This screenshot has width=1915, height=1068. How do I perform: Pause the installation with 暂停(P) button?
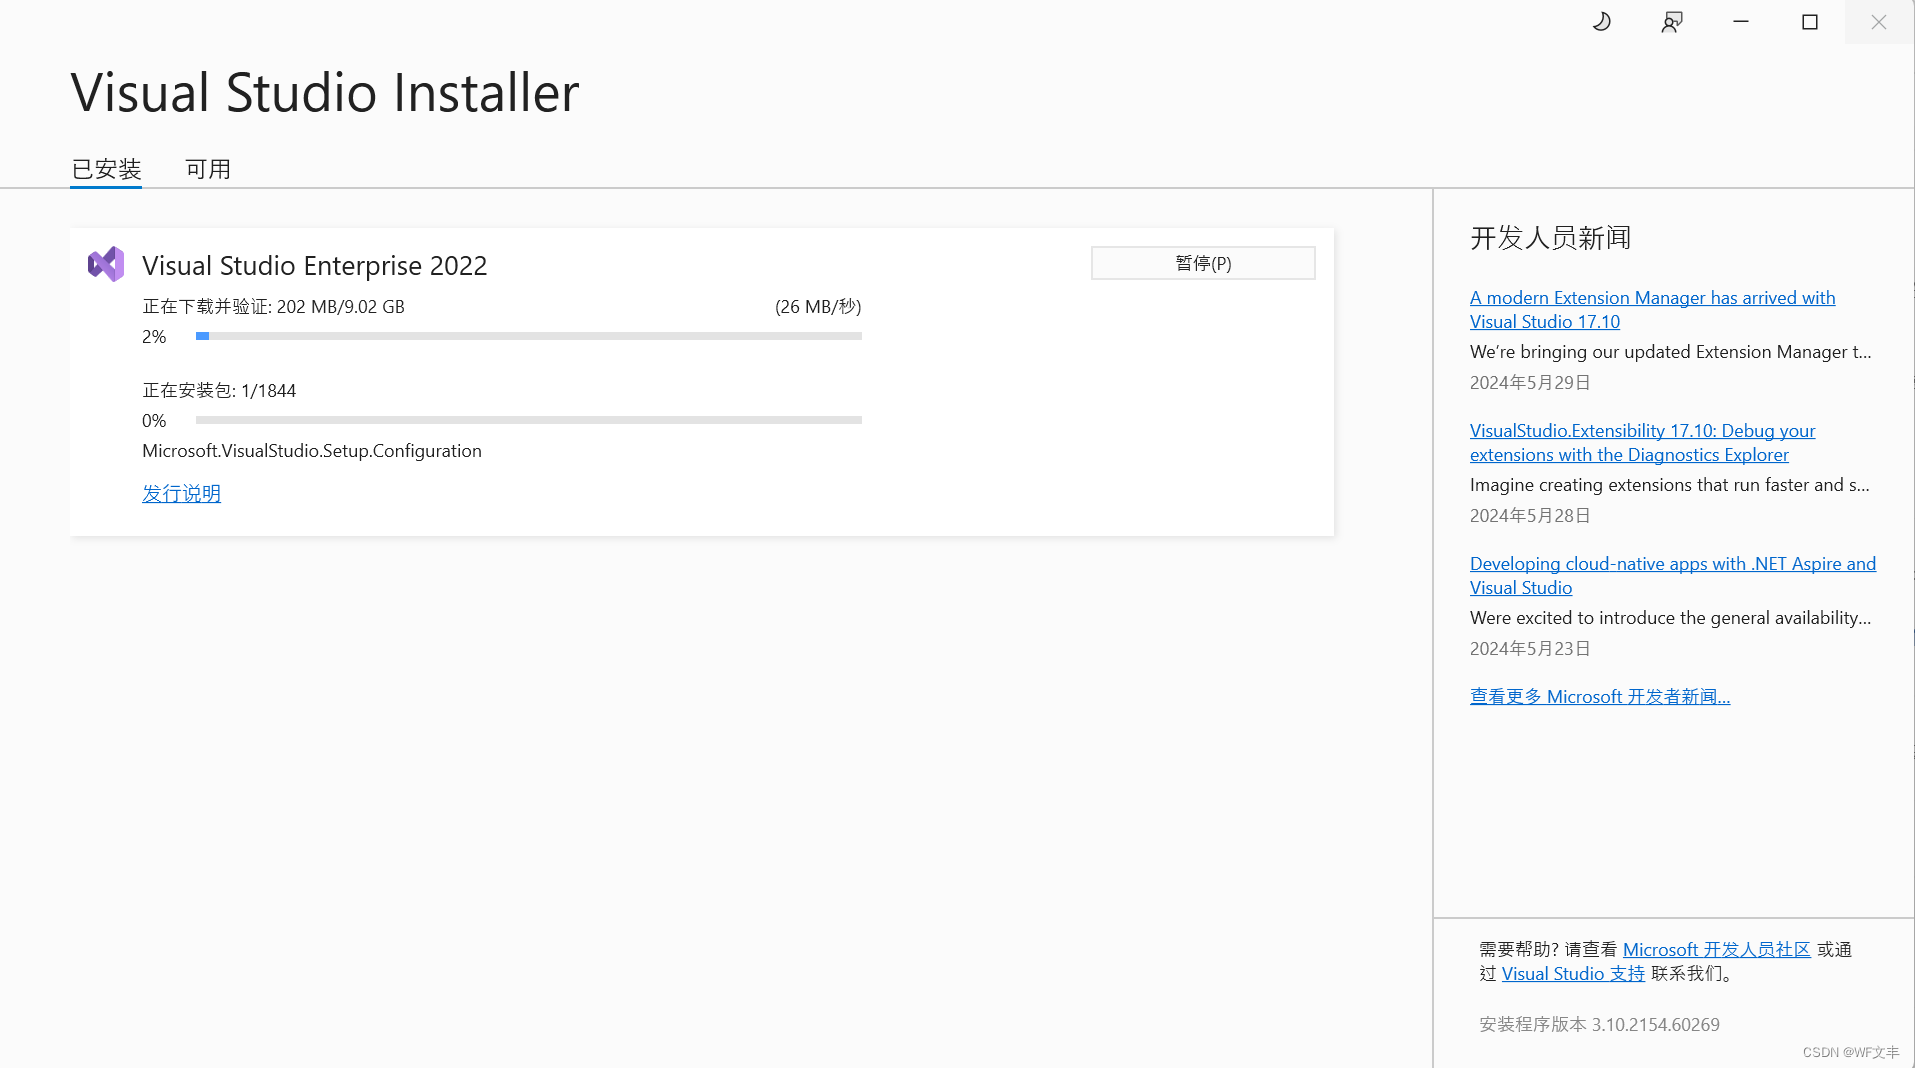[x=1203, y=263]
